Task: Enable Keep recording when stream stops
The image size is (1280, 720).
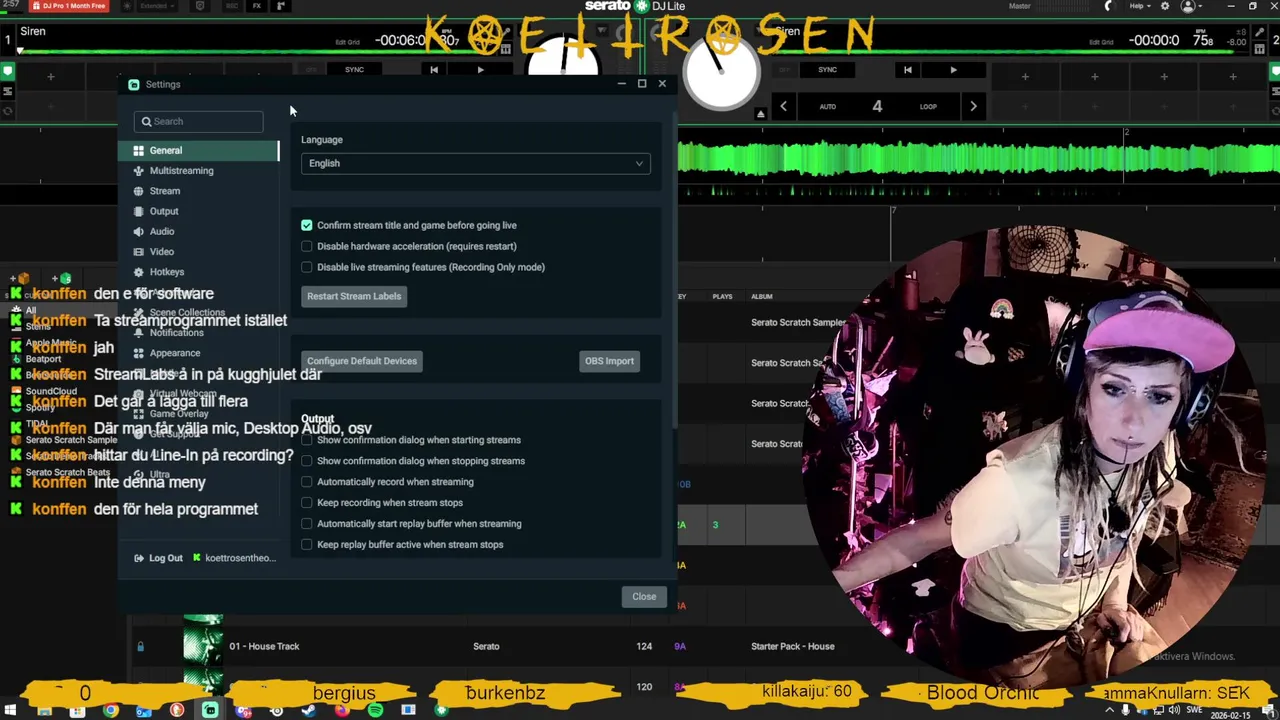Action: [307, 503]
